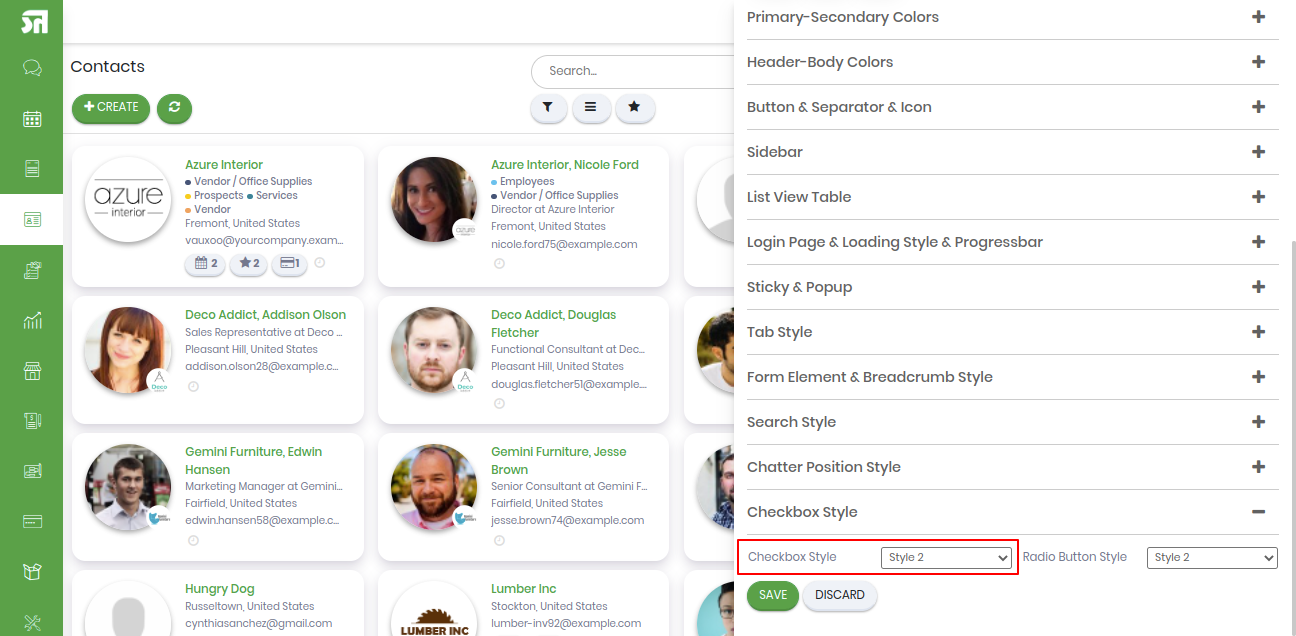
Task: Open the Contacts card icon in sidebar
Action: pyautogui.click(x=32, y=219)
